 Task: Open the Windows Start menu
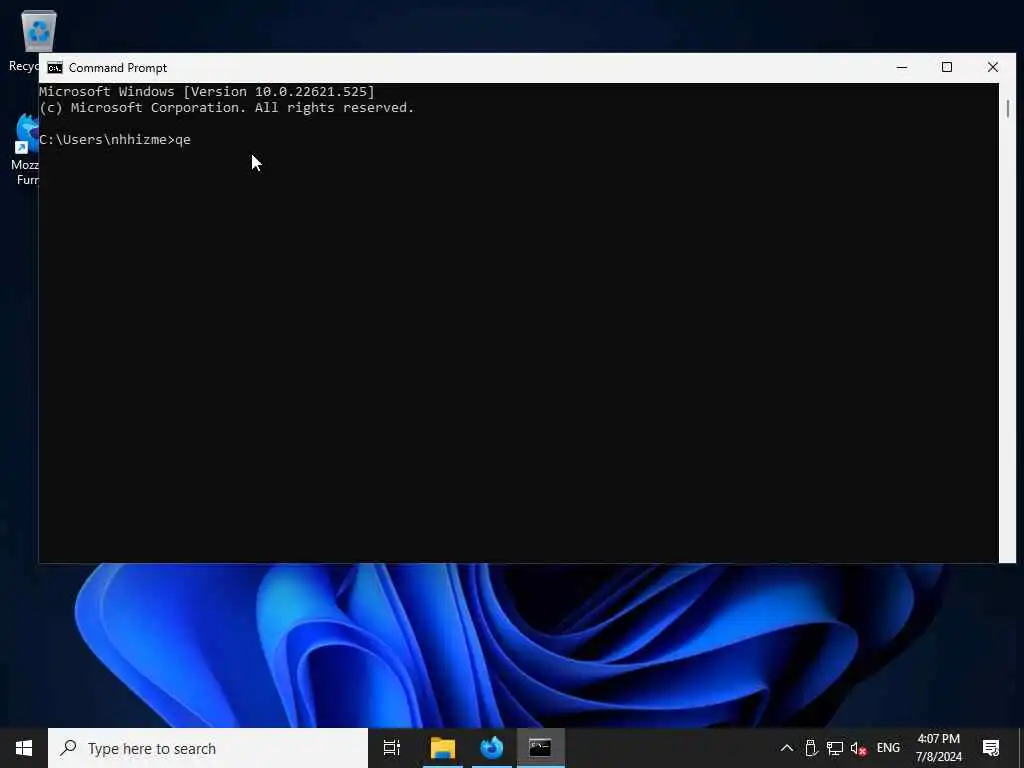[x=24, y=748]
